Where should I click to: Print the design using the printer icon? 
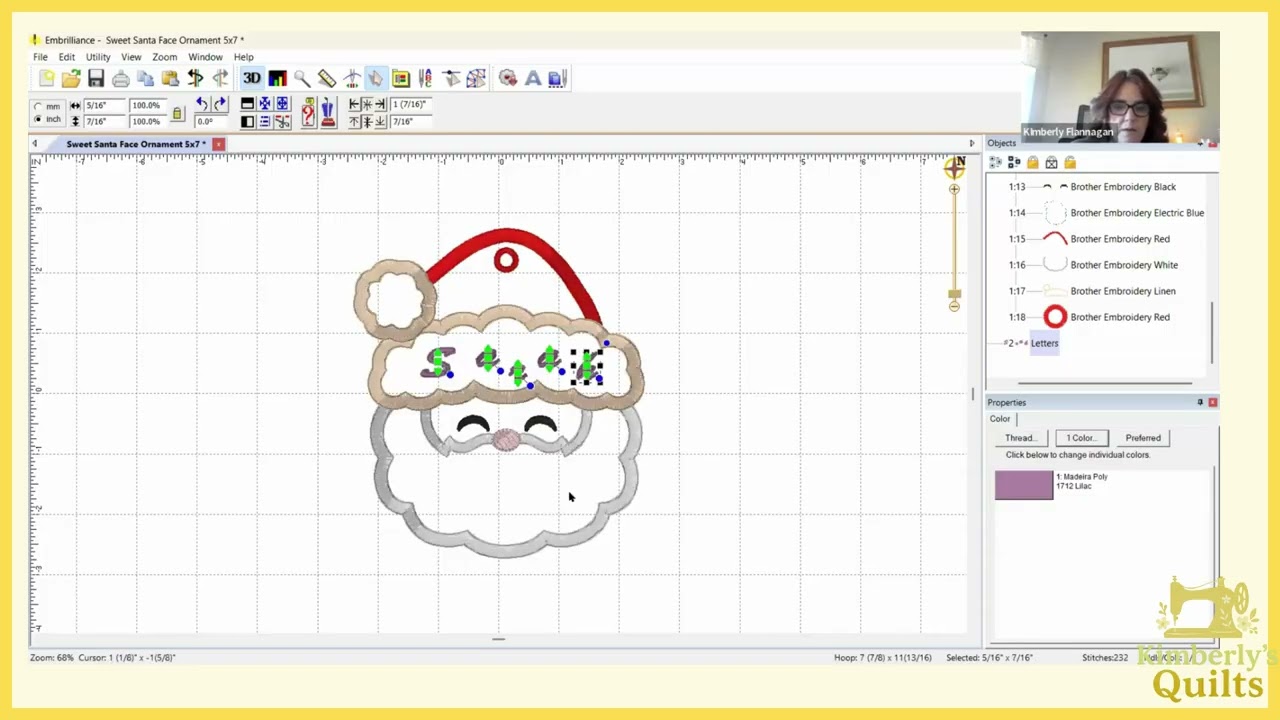120,78
